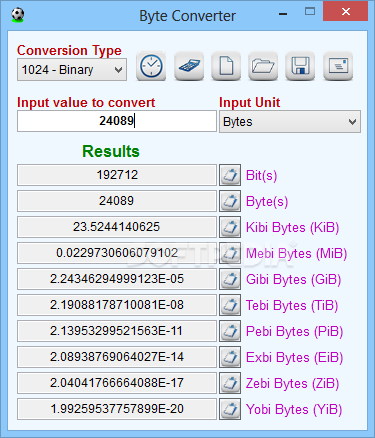Click the Conversion Type label
Viewport: 375px width, 438px height.
pyautogui.click(x=69, y=51)
